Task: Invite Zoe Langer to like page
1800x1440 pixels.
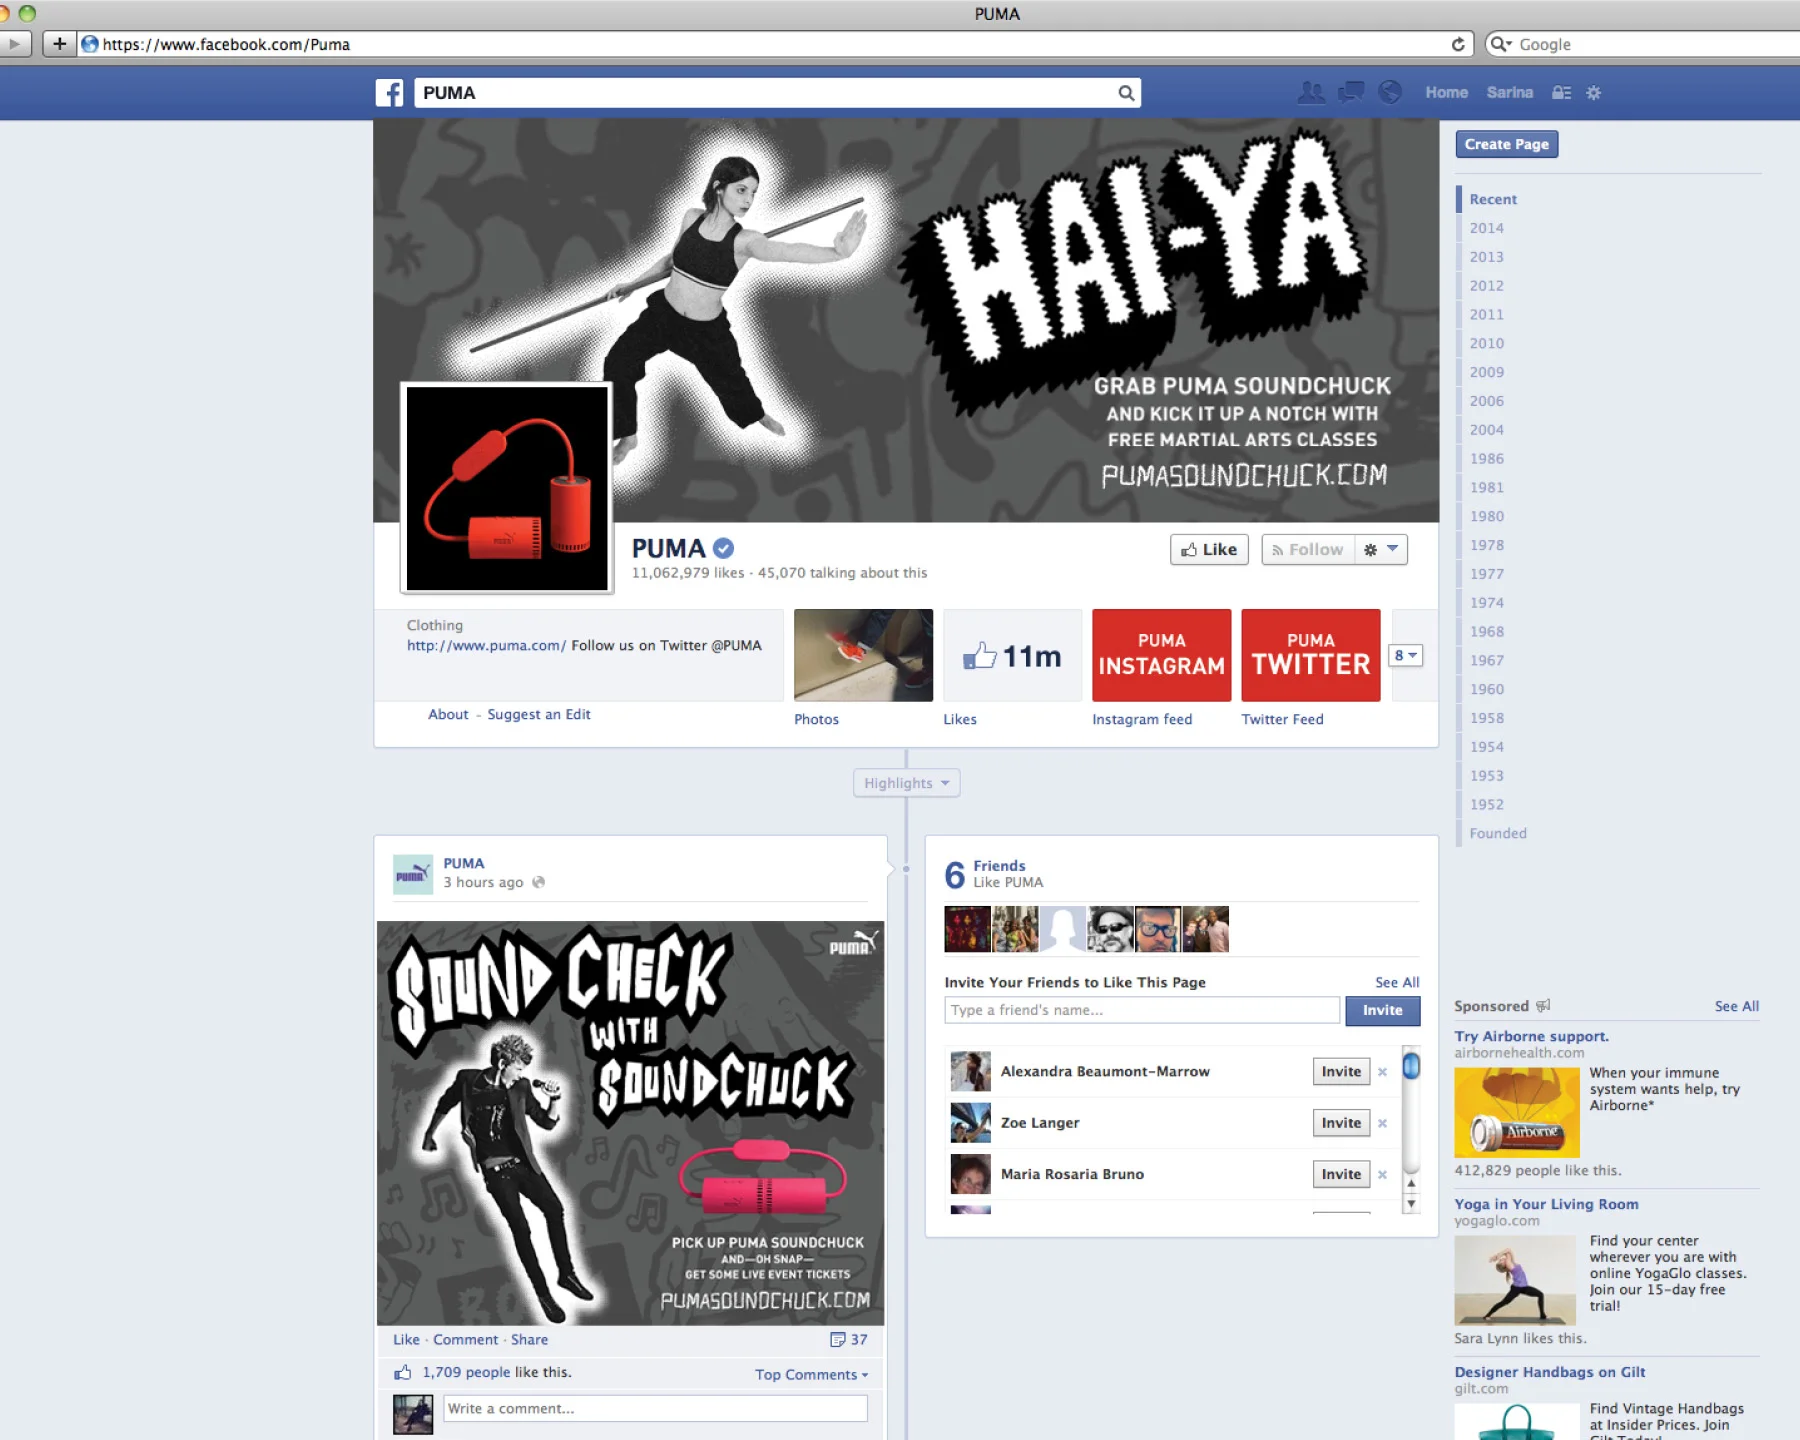Action: click(1341, 1123)
